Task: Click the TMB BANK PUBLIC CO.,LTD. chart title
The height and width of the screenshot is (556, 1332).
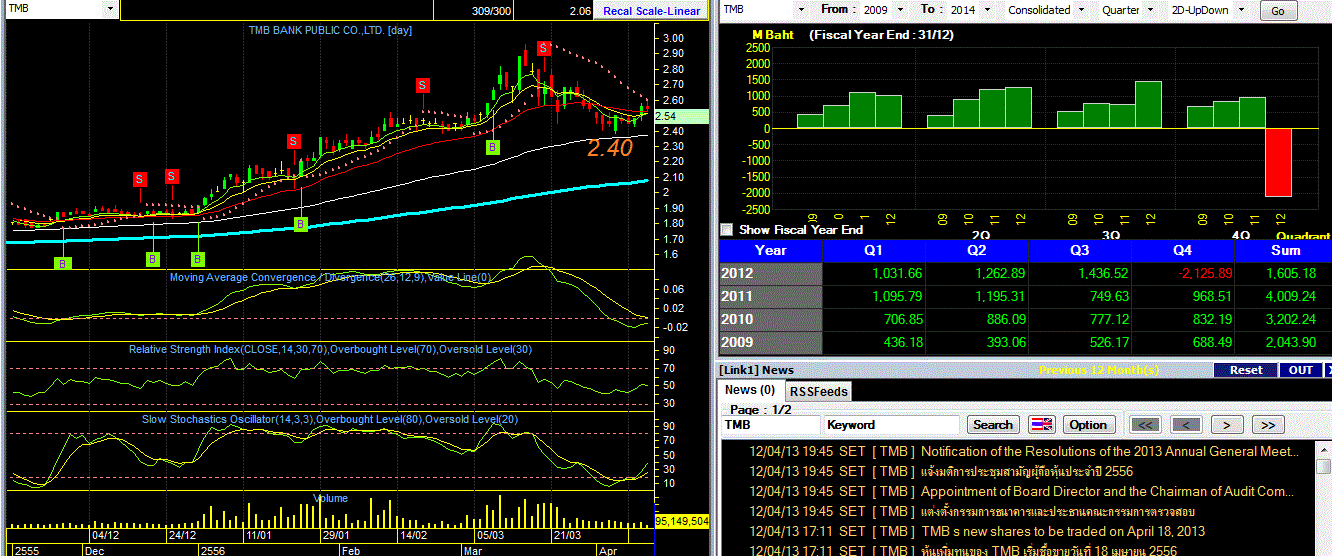Action: click(330, 30)
